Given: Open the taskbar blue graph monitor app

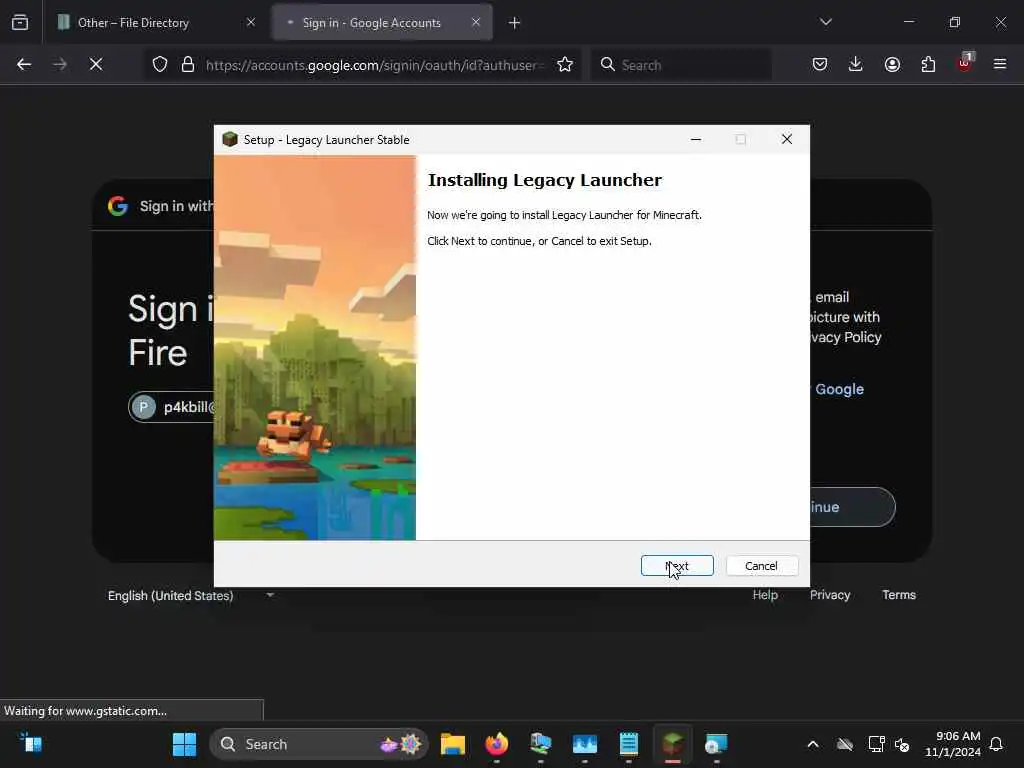Looking at the screenshot, I should [584, 744].
